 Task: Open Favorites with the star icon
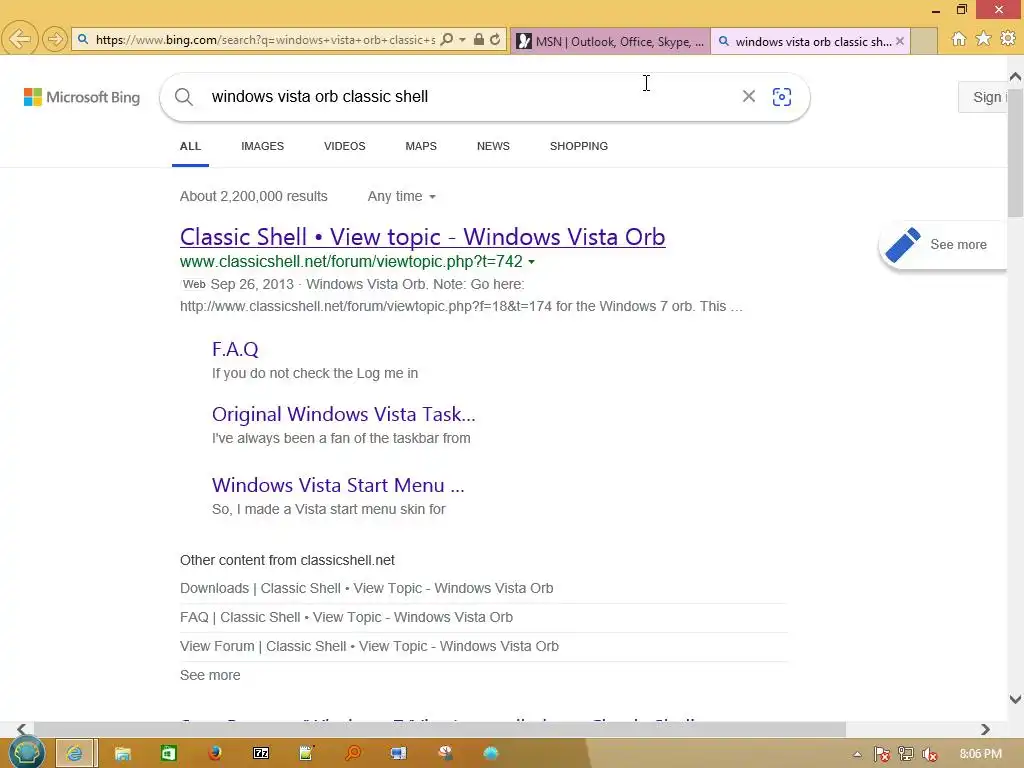(x=983, y=39)
